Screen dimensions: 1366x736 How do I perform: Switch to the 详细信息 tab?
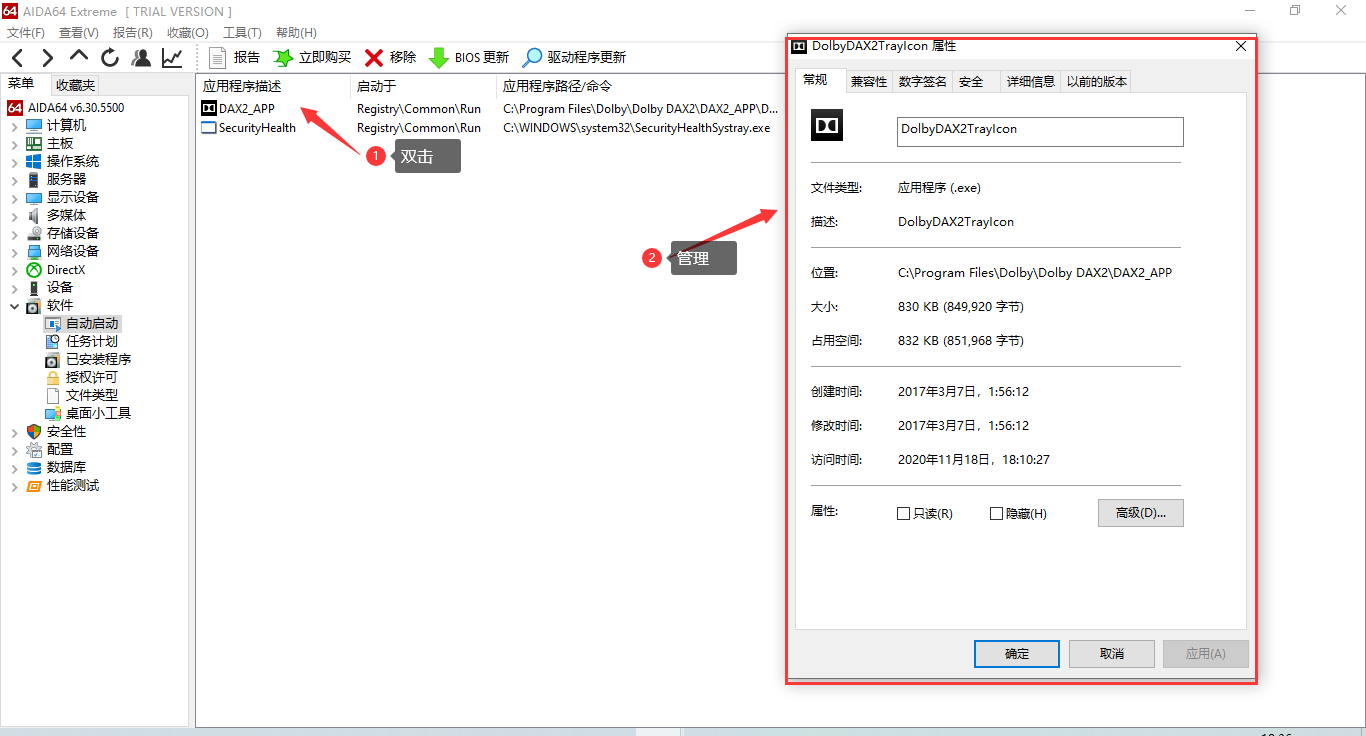pos(1030,82)
